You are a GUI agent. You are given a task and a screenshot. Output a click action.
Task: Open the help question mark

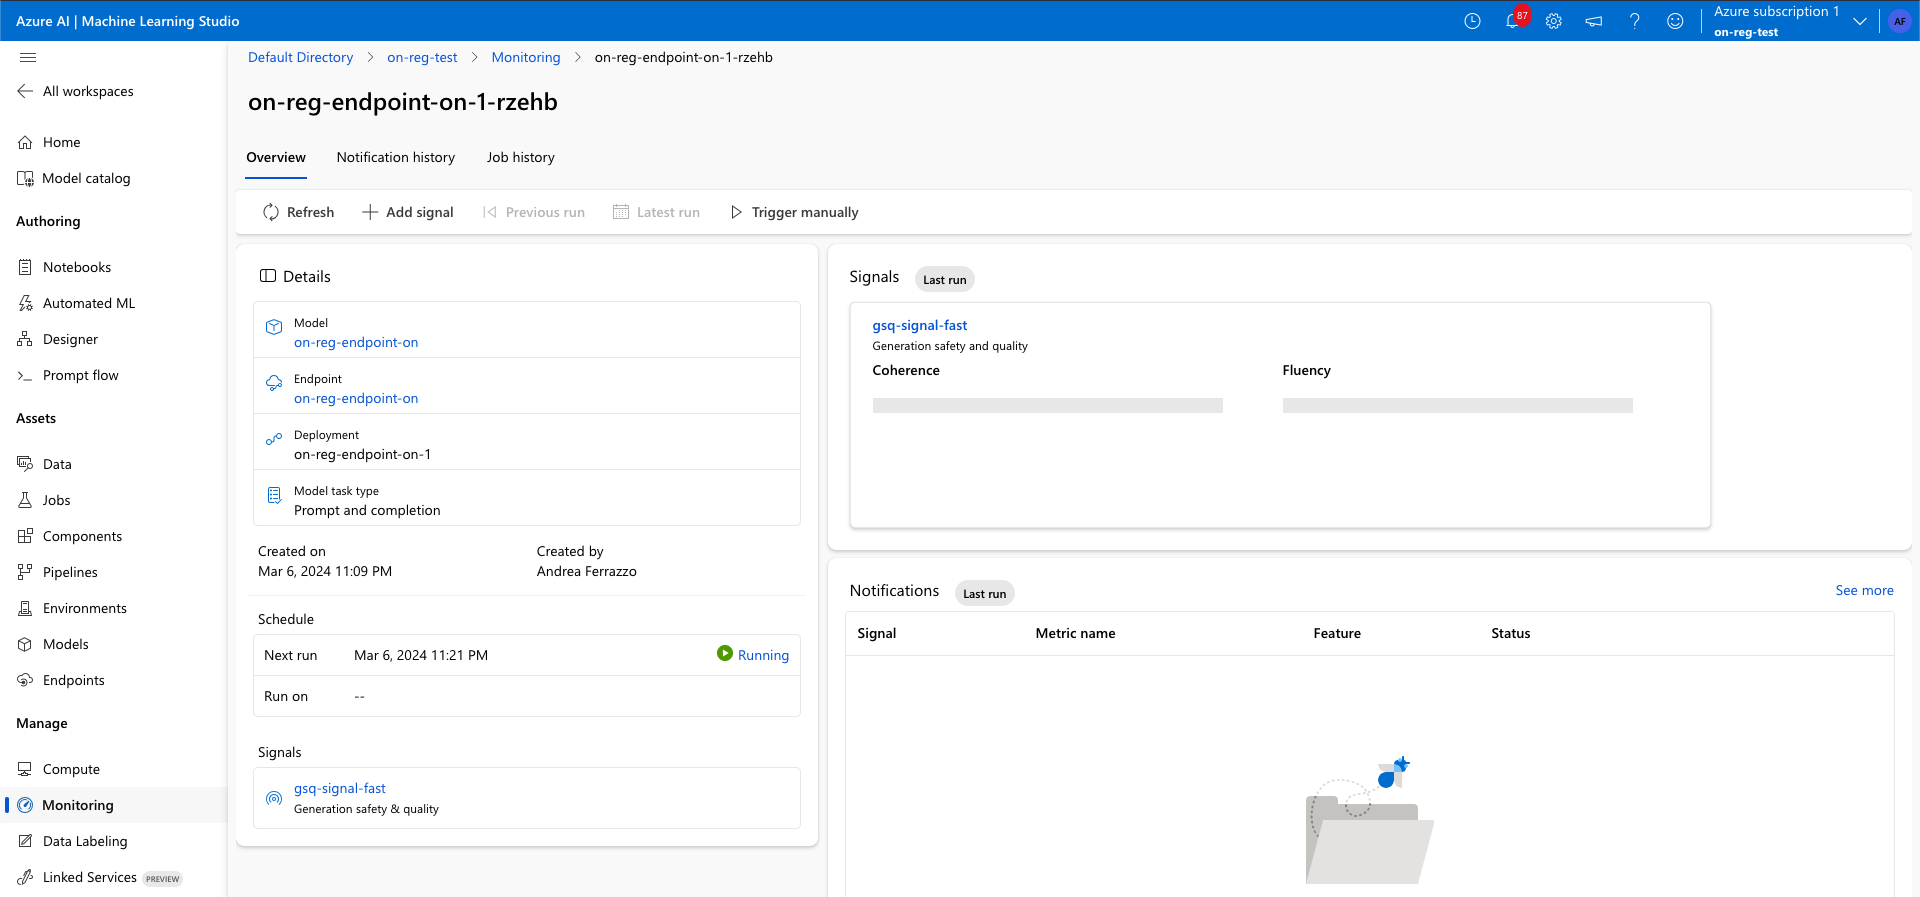(1634, 21)
